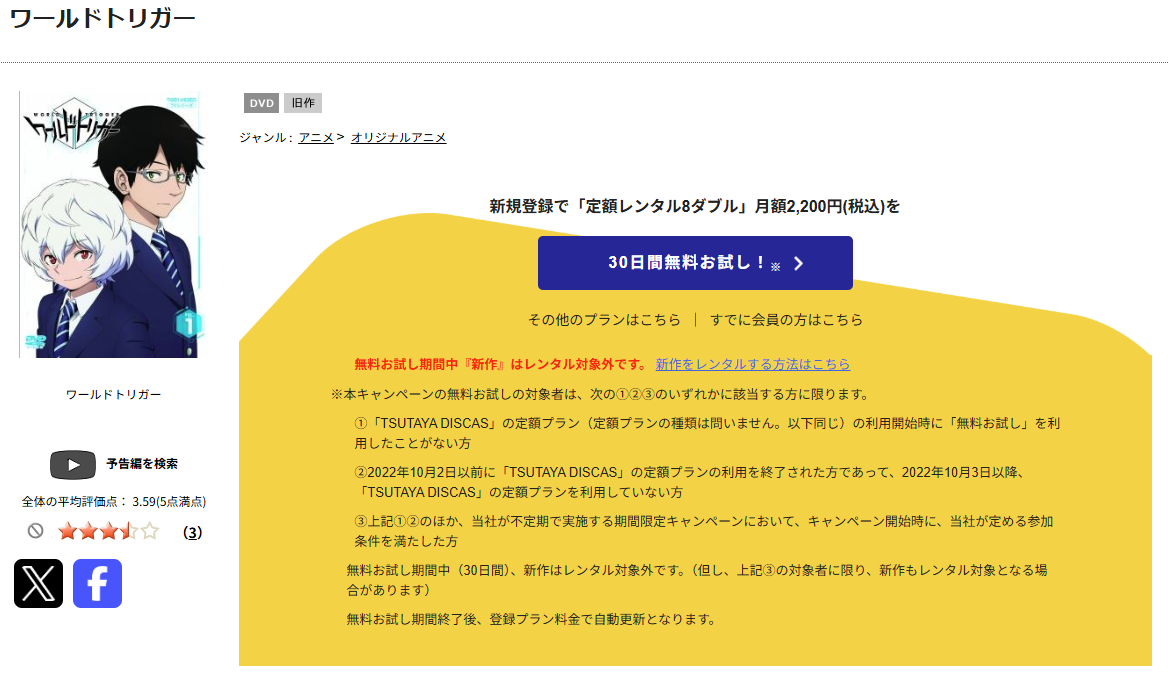
Task: Click the ③上記①②のほか condition paragraph
Action: pos(704,531)
